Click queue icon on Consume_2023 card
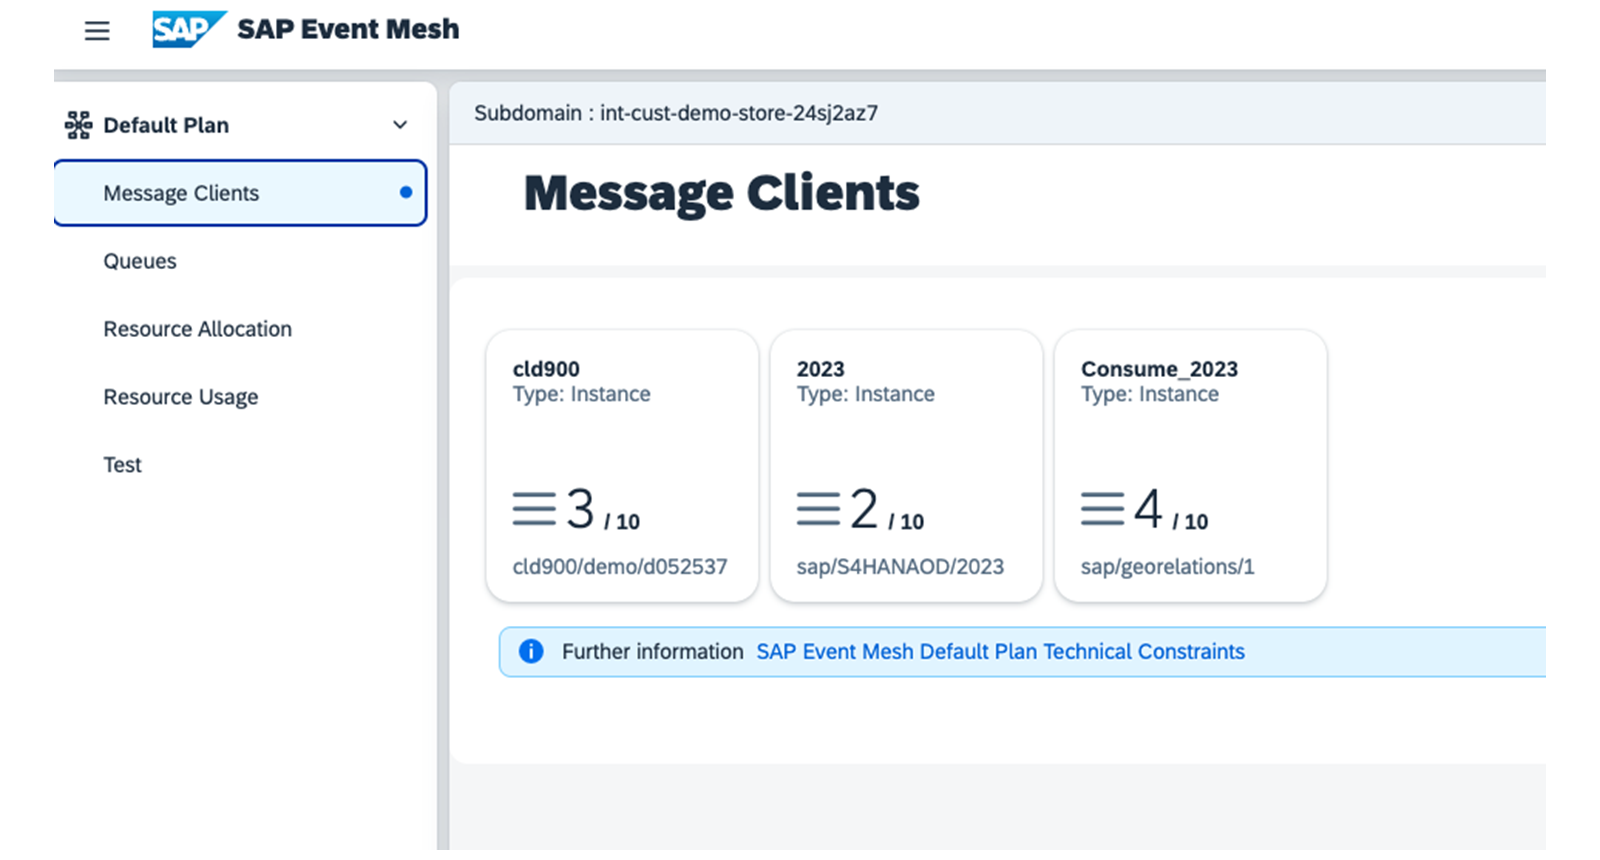Screen dimensions: 1600x860 coord(1102,508)
